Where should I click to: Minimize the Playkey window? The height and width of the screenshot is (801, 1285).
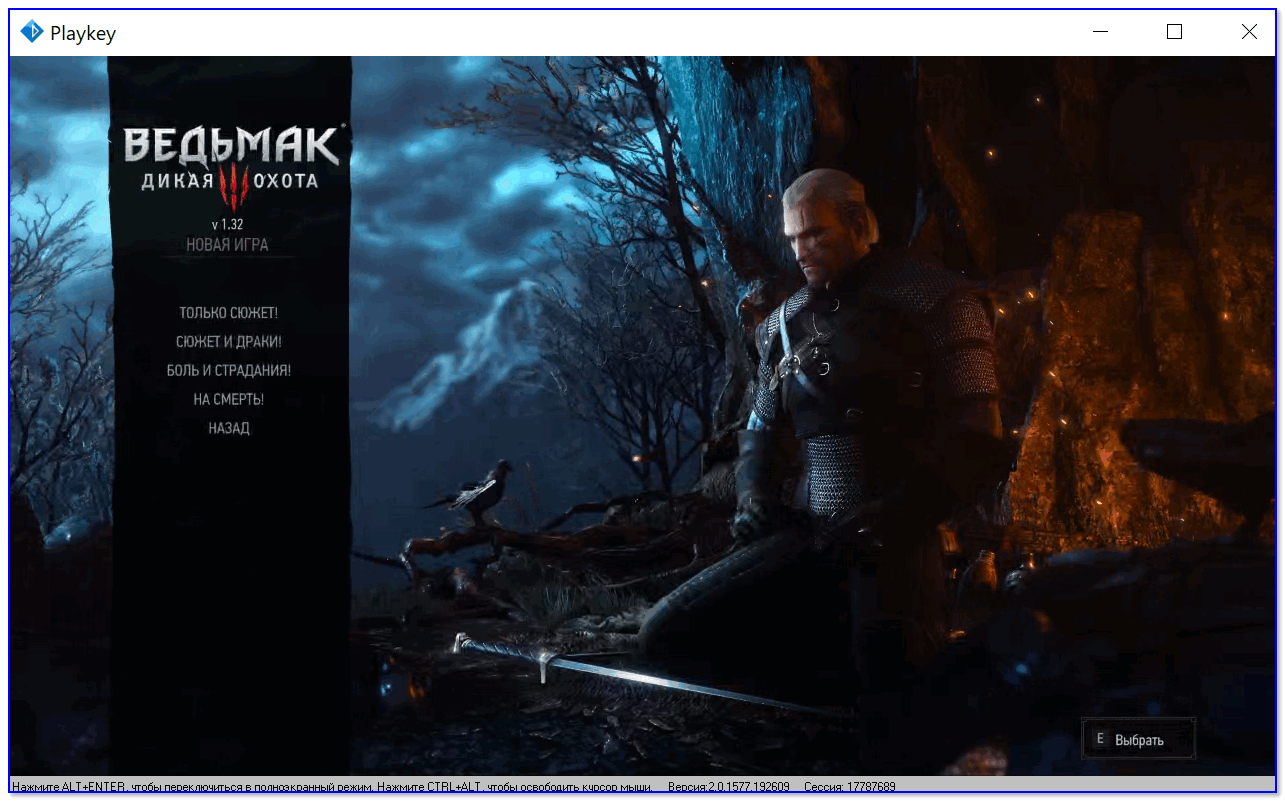[x=1100, y=32]
